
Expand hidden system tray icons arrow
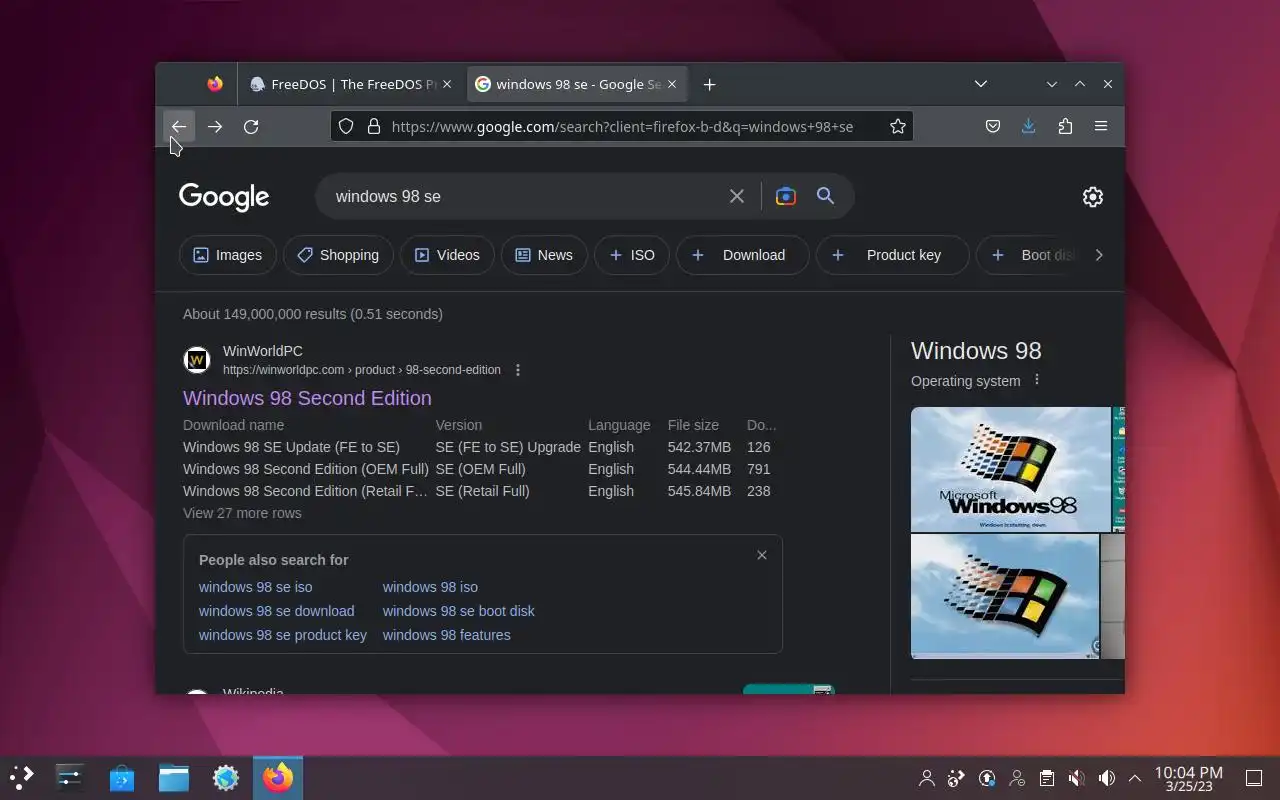click(x=1135, y=778)
